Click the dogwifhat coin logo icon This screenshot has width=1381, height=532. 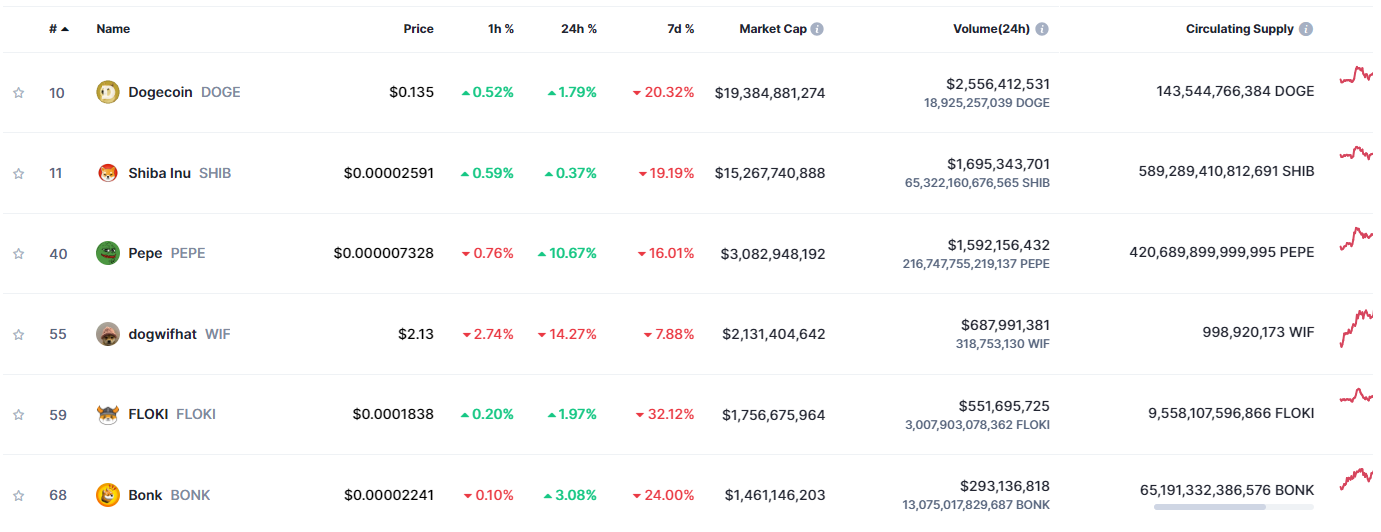click(x=107, y=334)
